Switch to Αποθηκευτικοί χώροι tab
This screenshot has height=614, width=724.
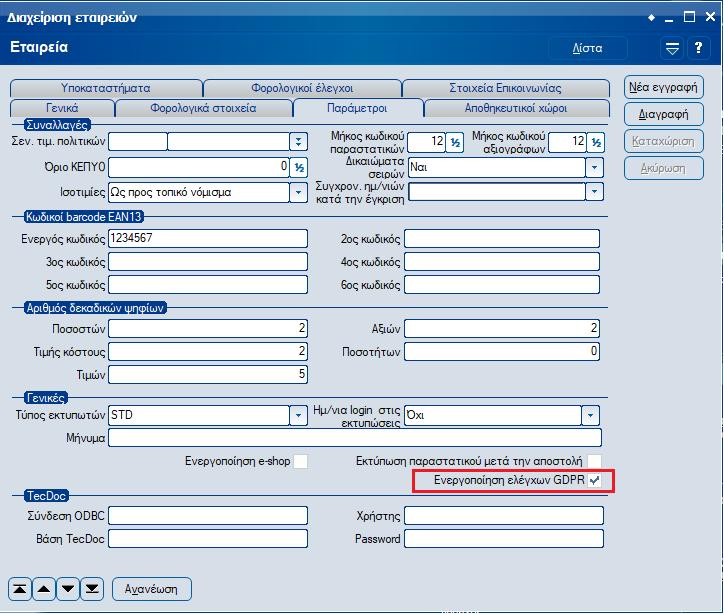[516, 108]
